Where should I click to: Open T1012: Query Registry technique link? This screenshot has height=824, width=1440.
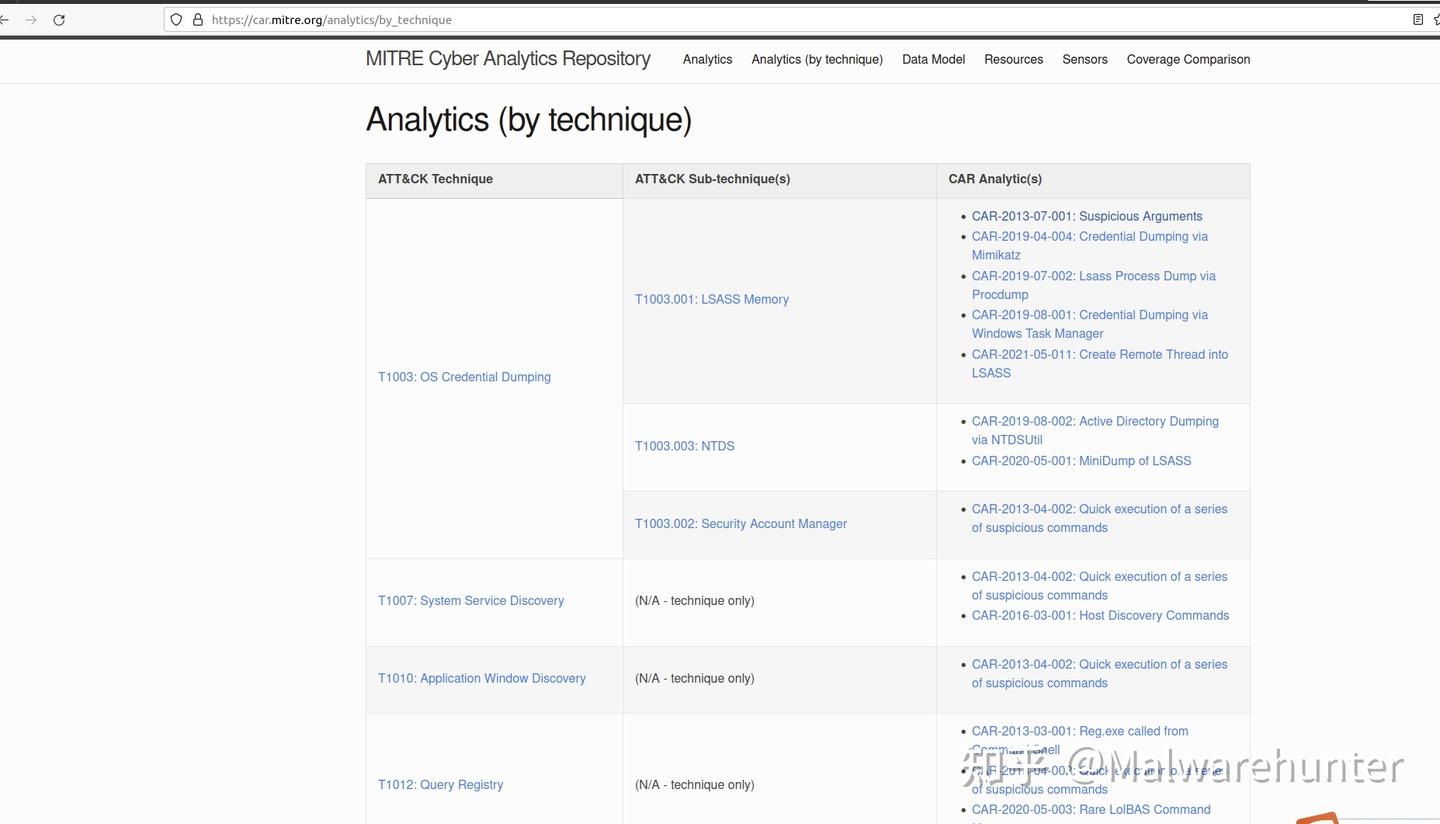click(x=440, y=785)
